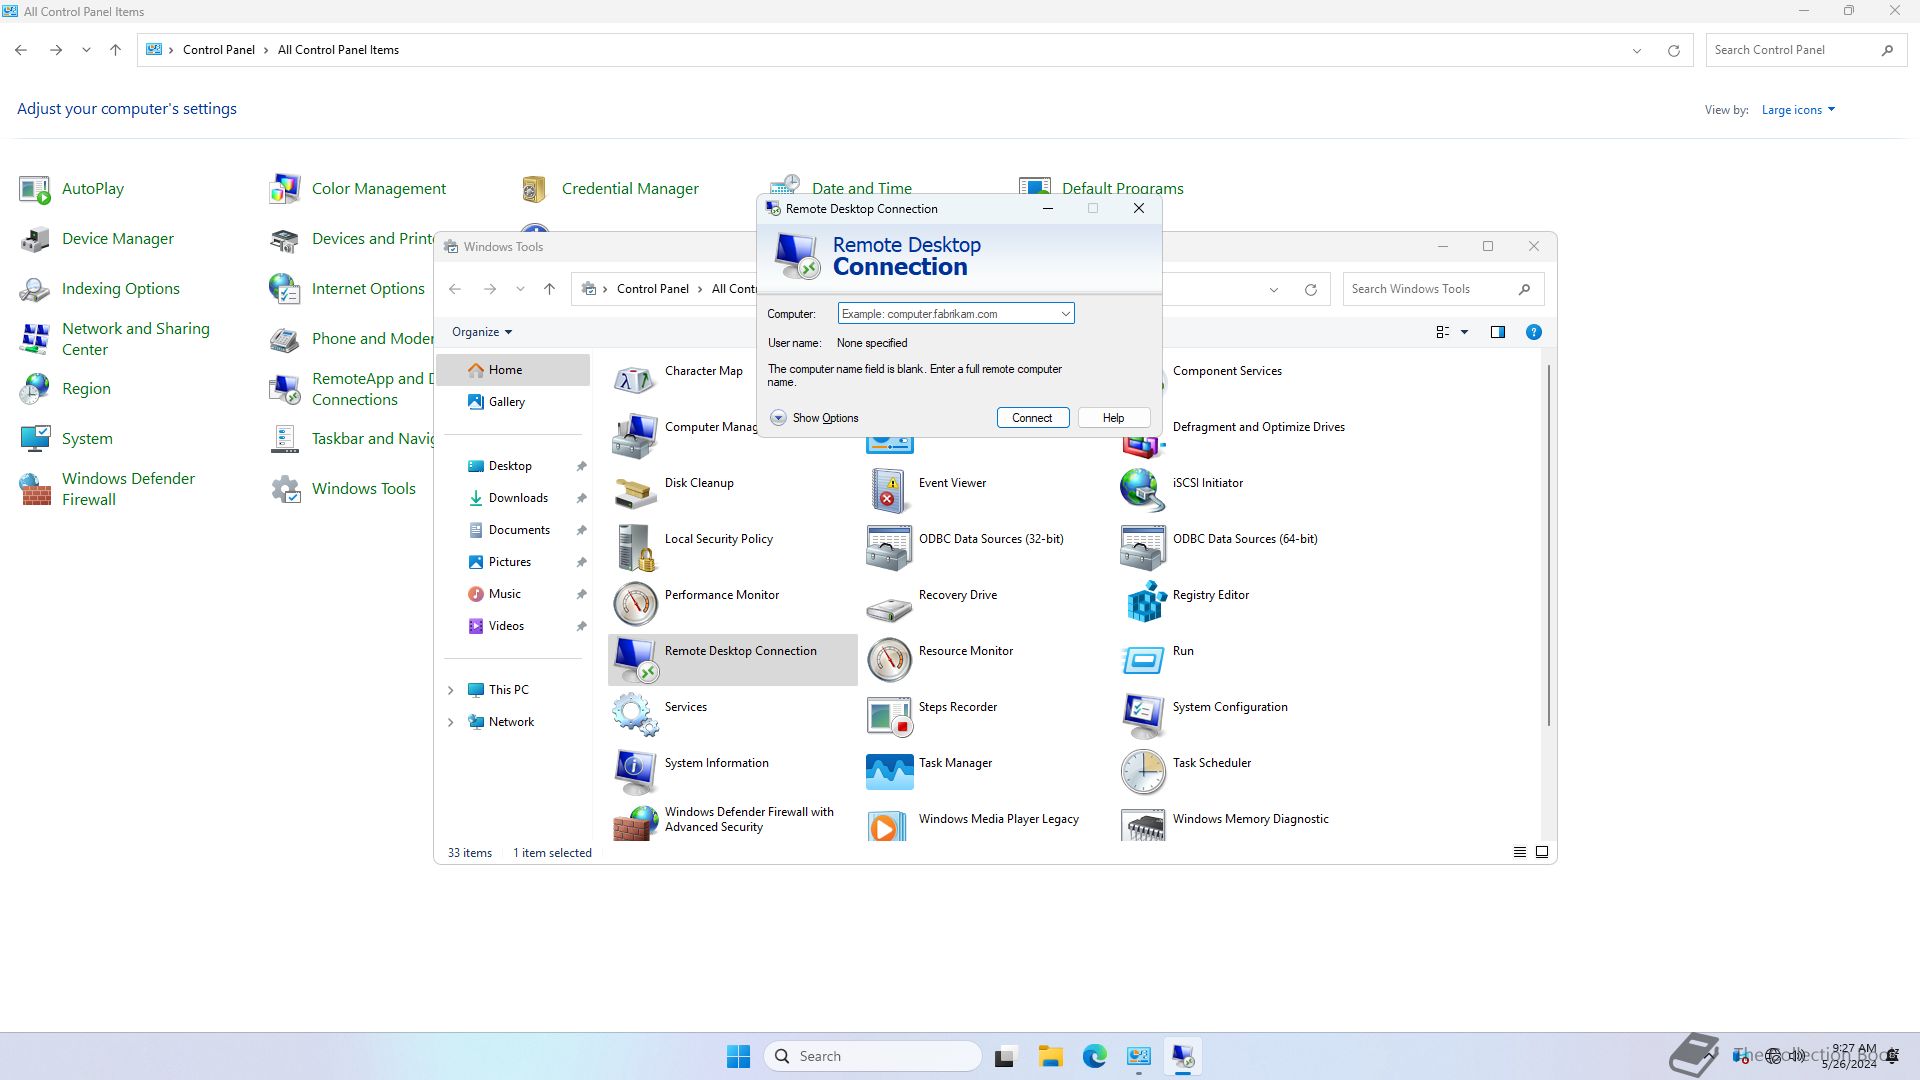Click the Computer name input field
Image resolution: width=1920 pixels, height=1080 pixels.
(x=947, y=314)
